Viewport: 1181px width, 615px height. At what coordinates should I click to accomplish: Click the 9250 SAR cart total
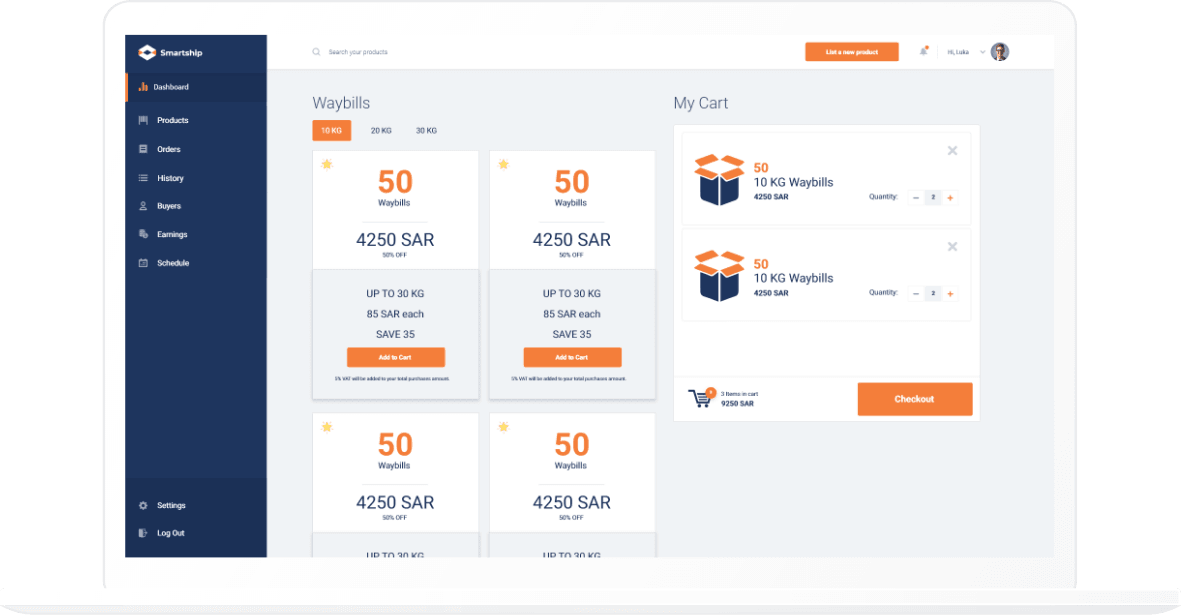coord(737,404)
